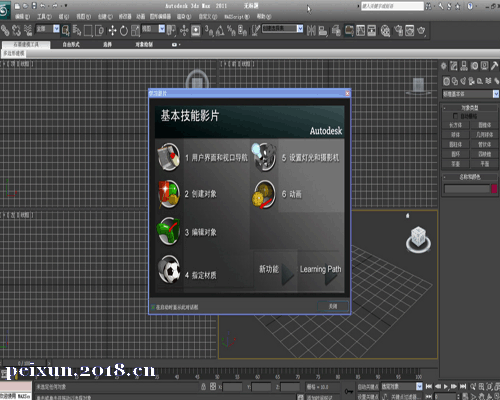Viewport: 500px width, 400px height.
Task: Toggle 自动关键点 Auto Key mode
Action: pos(368,387)
